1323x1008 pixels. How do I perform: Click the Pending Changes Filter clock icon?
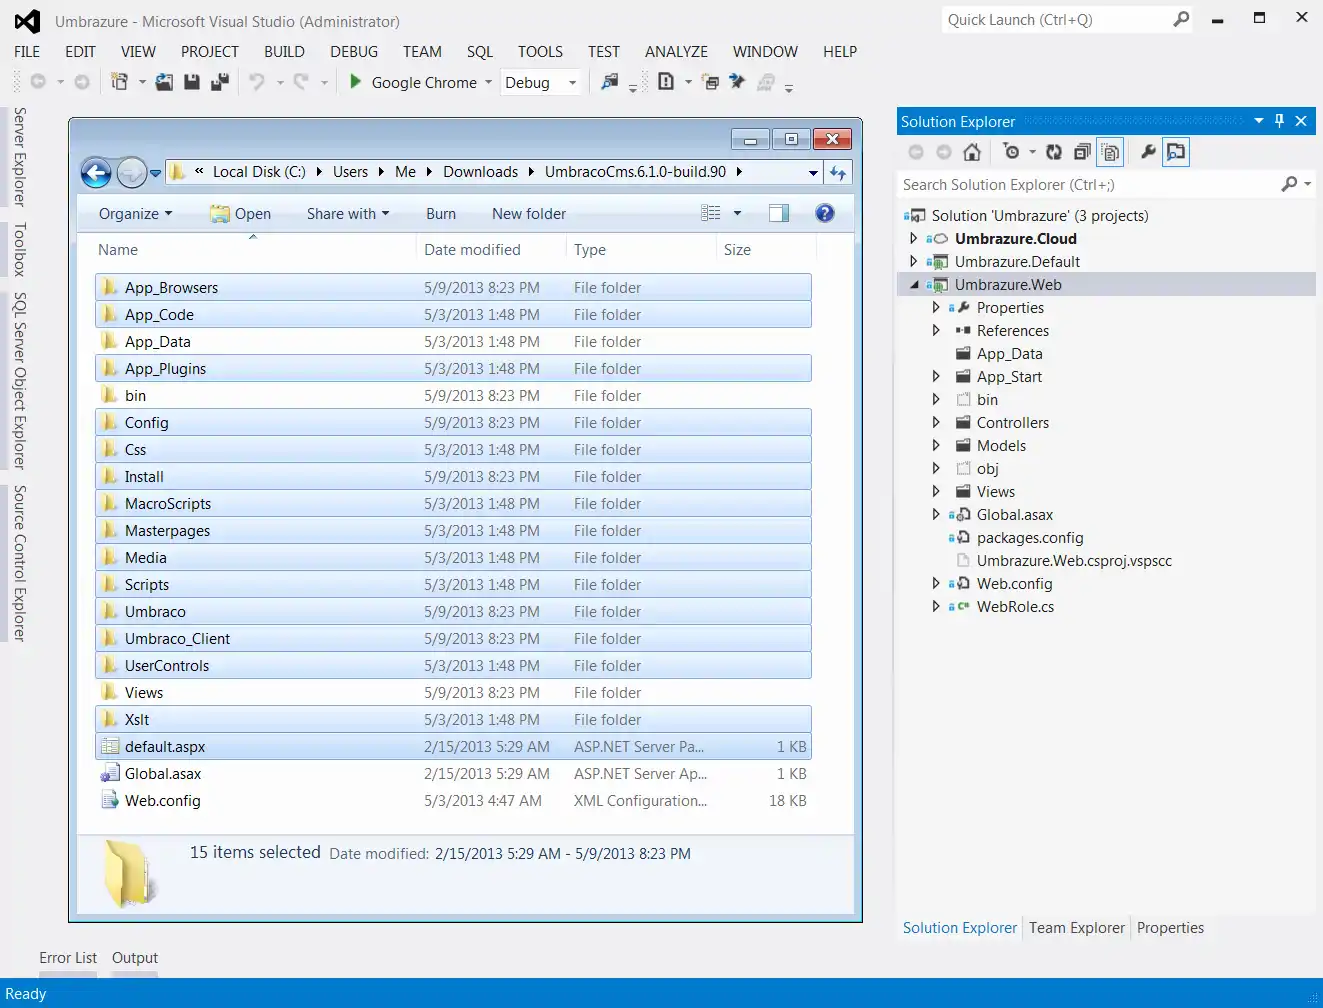[x=1012, y=152]
